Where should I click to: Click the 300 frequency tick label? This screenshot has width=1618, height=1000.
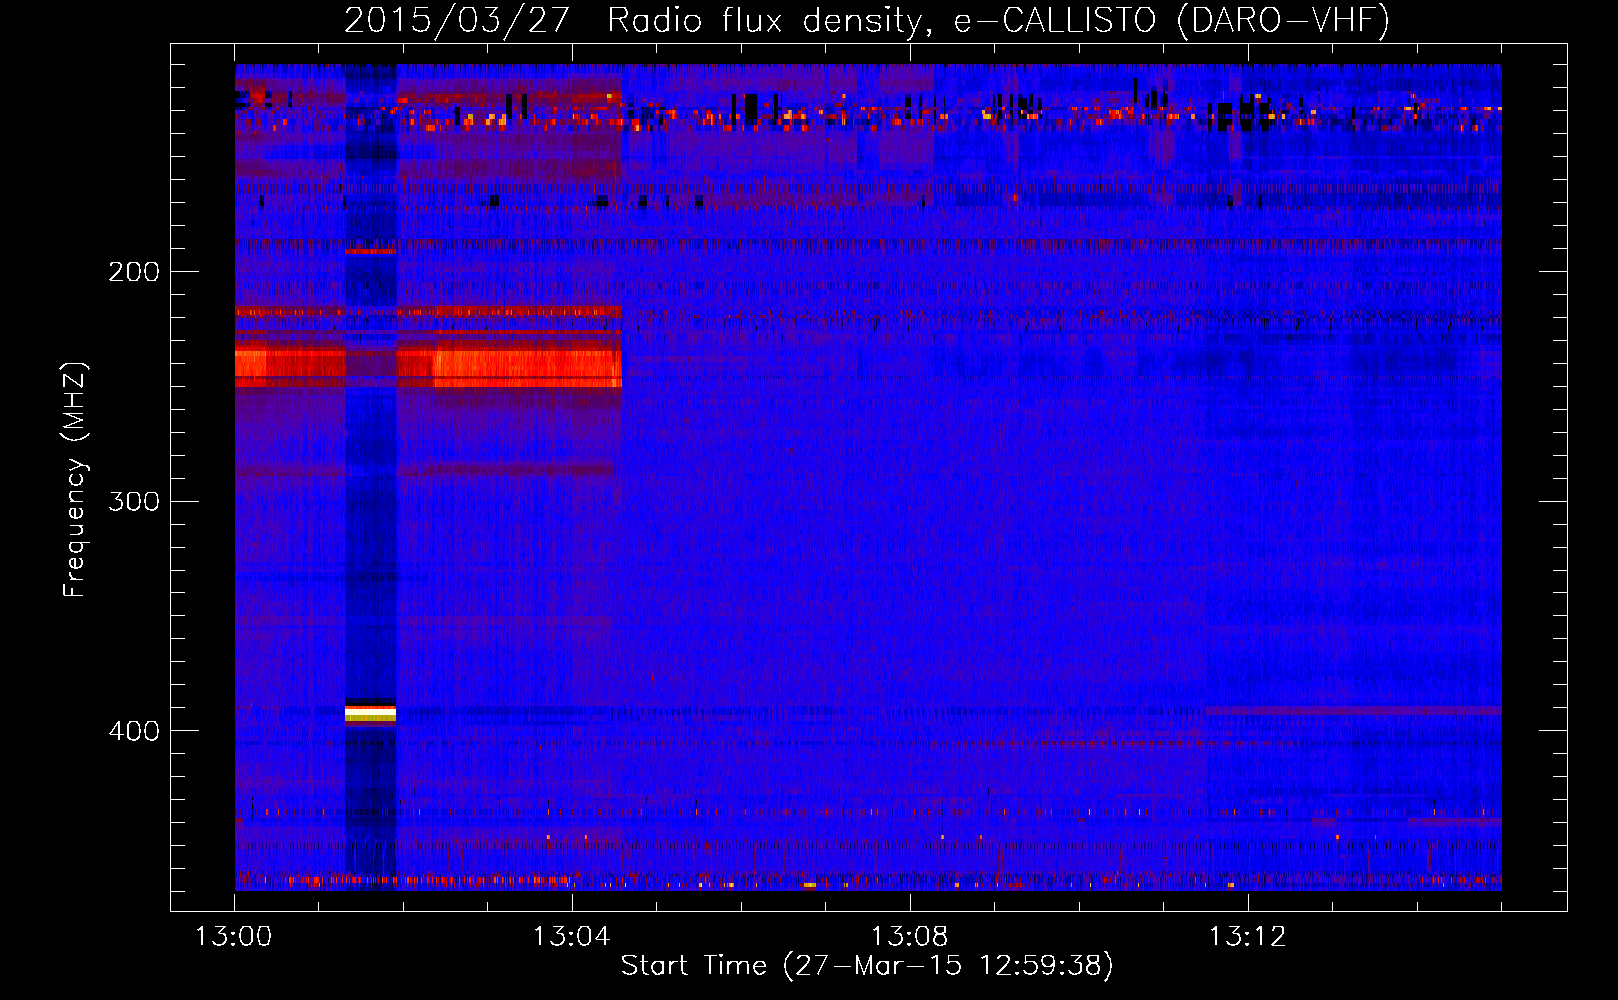[134, 501]
